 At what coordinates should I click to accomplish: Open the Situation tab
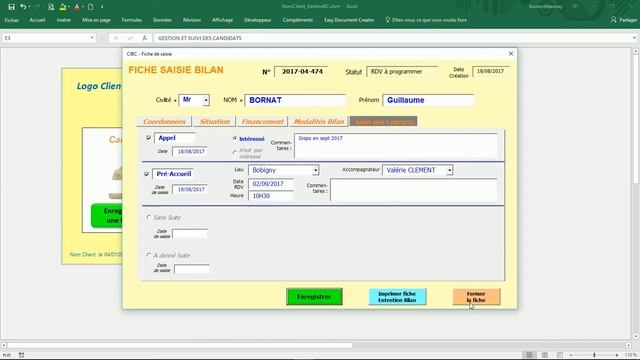(x=215, y=121)
